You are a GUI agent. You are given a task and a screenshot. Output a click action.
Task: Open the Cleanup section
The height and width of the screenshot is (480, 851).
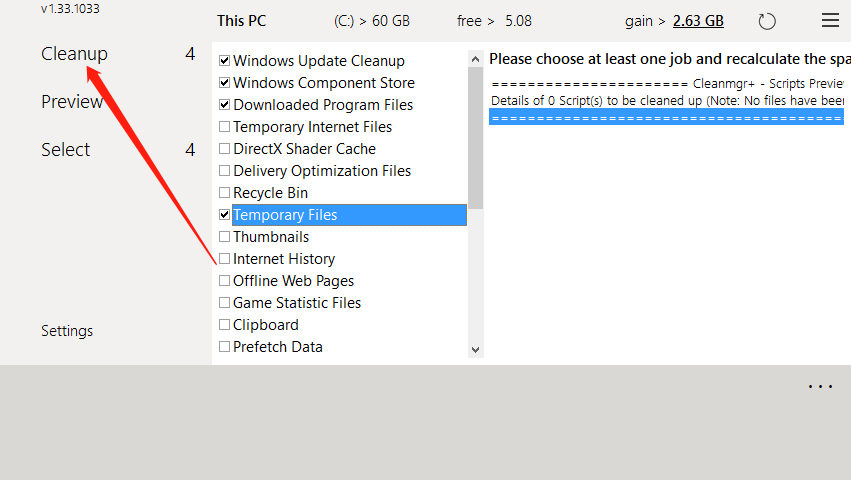(x=74, y=54)
